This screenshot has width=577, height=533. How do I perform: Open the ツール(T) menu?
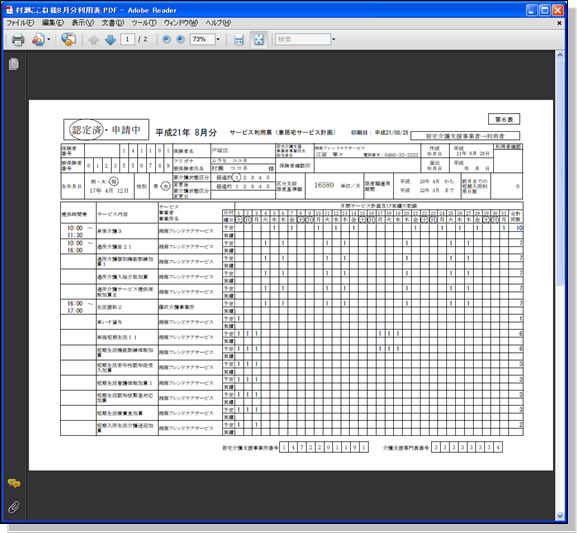144,23
